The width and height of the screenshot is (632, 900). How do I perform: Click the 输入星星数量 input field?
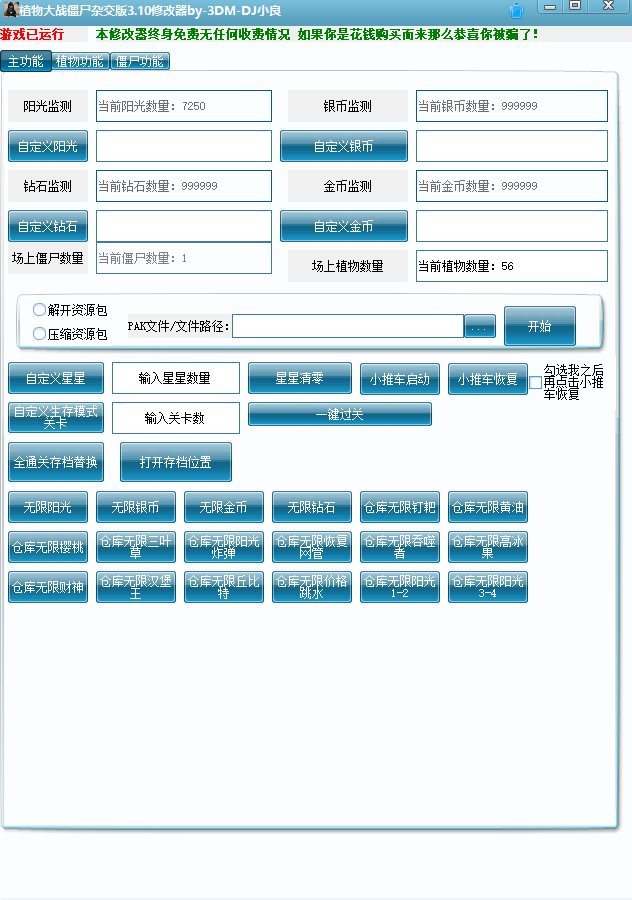(176, 378)
